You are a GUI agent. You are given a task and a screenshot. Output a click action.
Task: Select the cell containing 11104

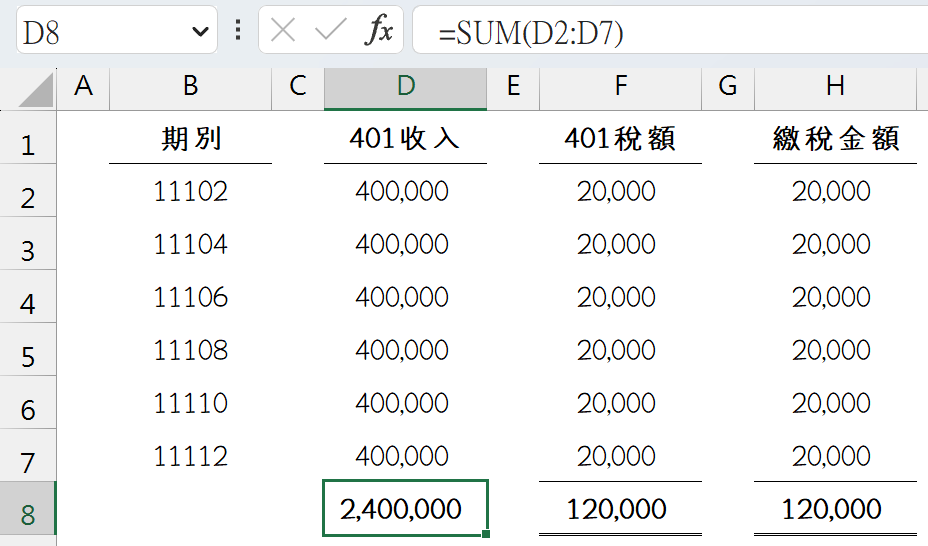pyautogui.click(x=191, y=244)
